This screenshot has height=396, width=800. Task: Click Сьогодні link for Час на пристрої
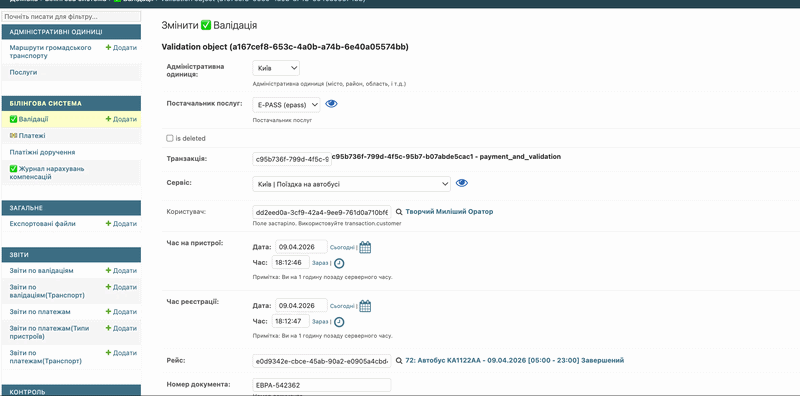click(342, 248)
